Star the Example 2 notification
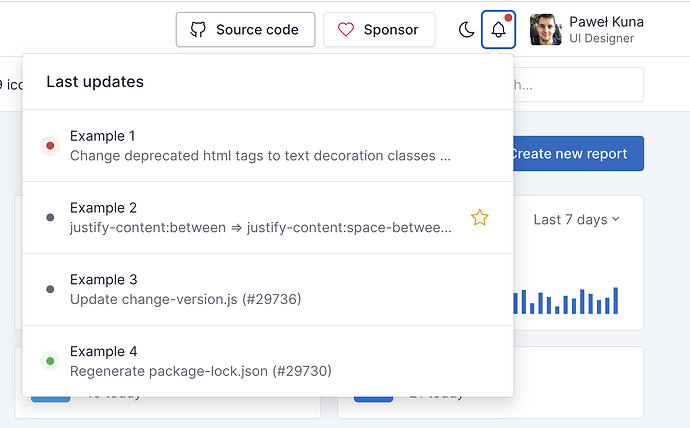The width and height of the screenshot is (690, 428). pos(480,217)
